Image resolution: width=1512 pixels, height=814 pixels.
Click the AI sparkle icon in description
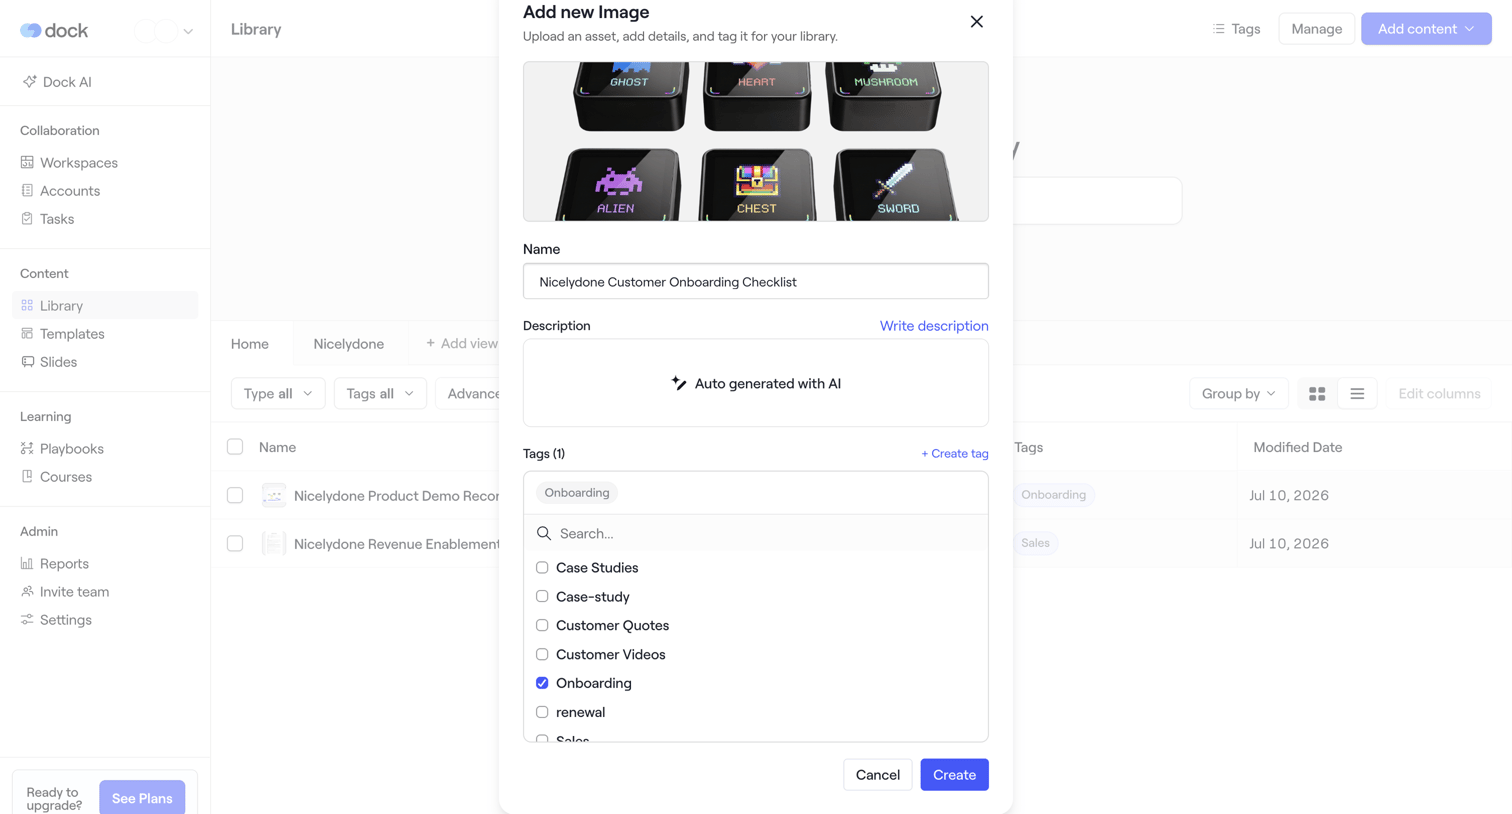tap(679, 383)
